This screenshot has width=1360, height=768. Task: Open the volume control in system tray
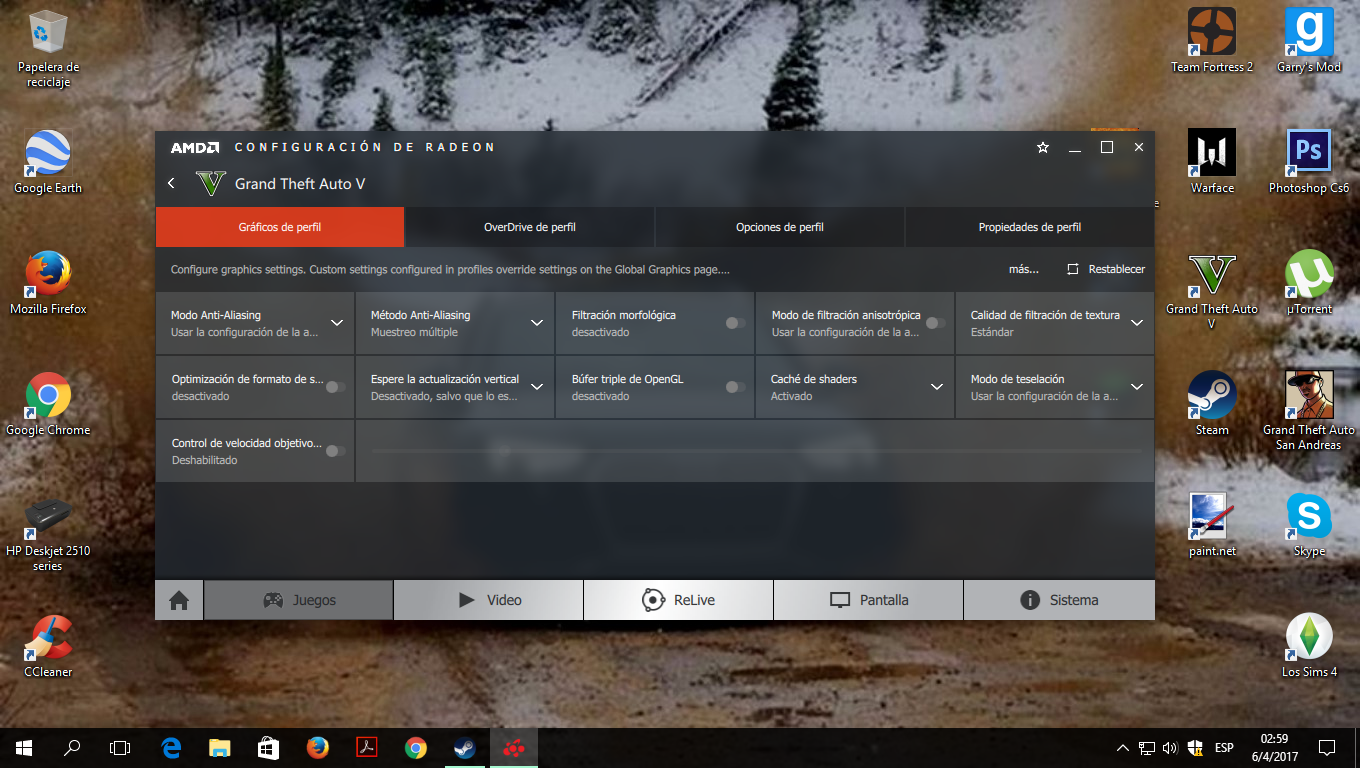pos(1170,747)
